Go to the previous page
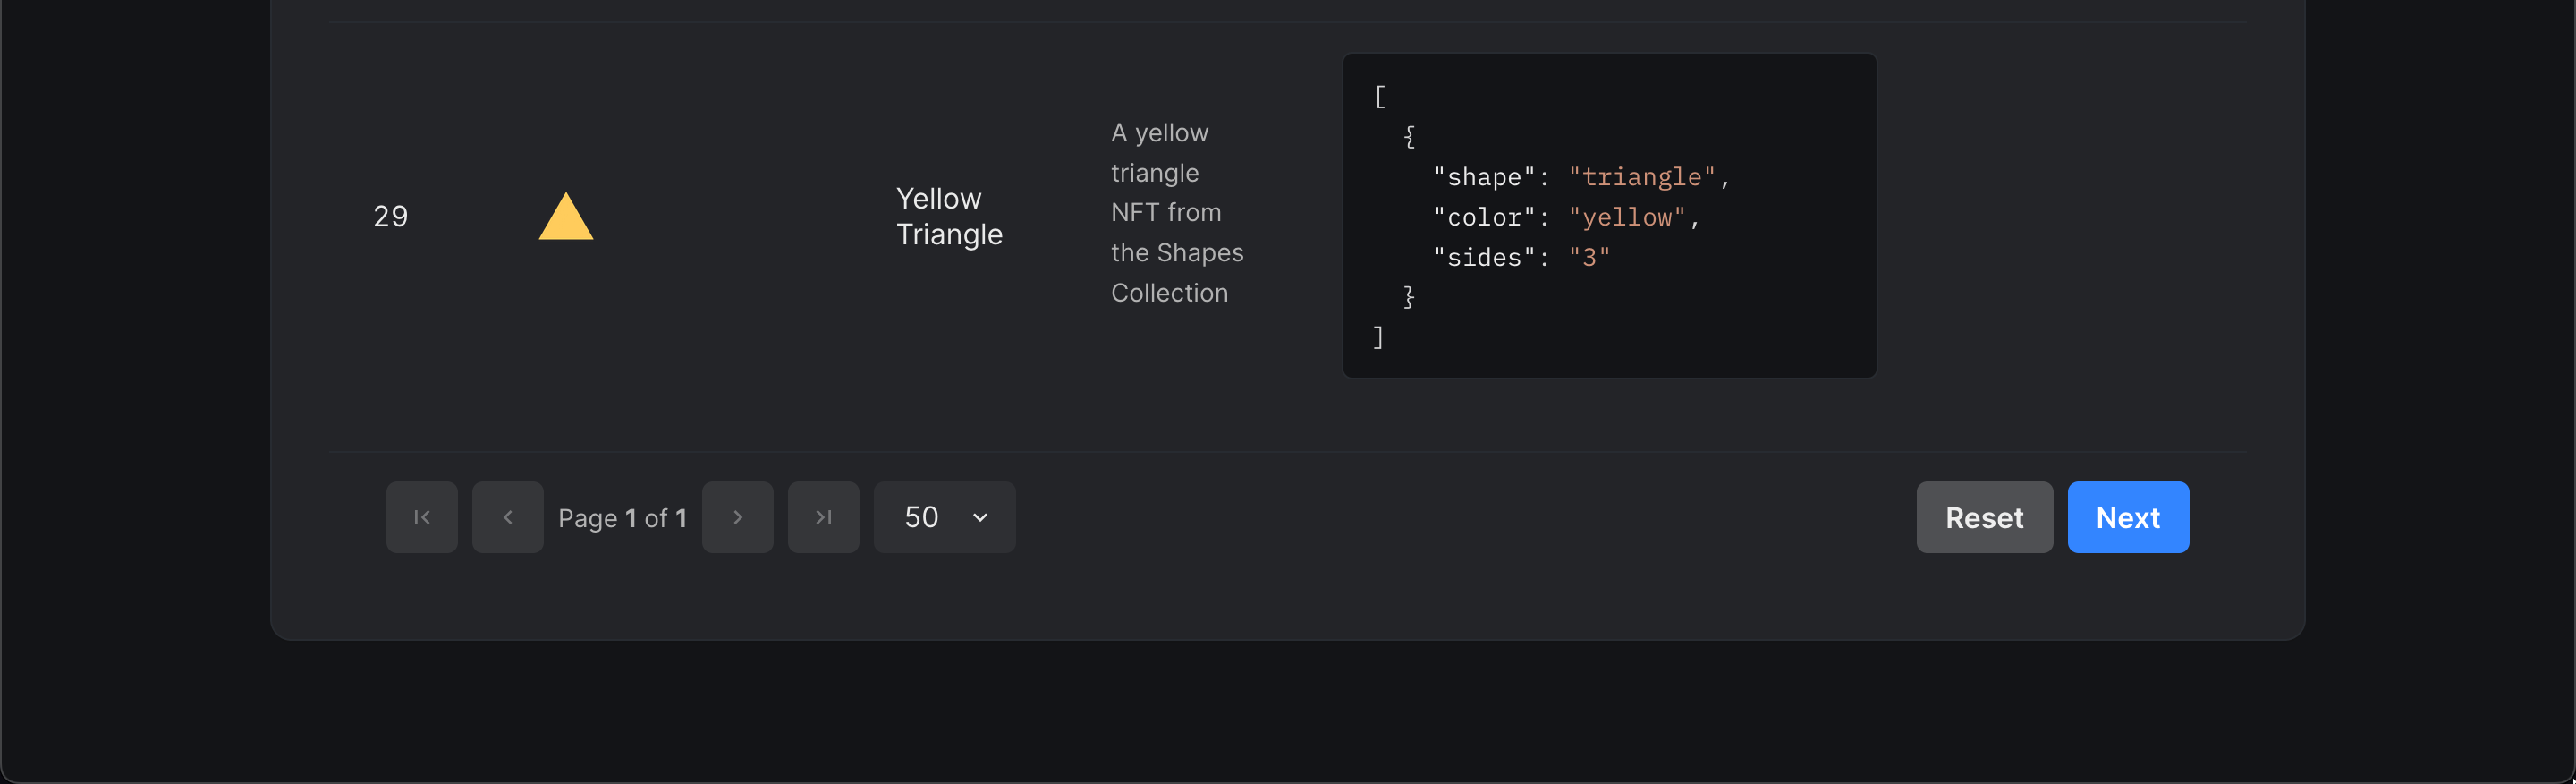The image size is (2576, 784). pyautogui.click(x=508, y=517)
